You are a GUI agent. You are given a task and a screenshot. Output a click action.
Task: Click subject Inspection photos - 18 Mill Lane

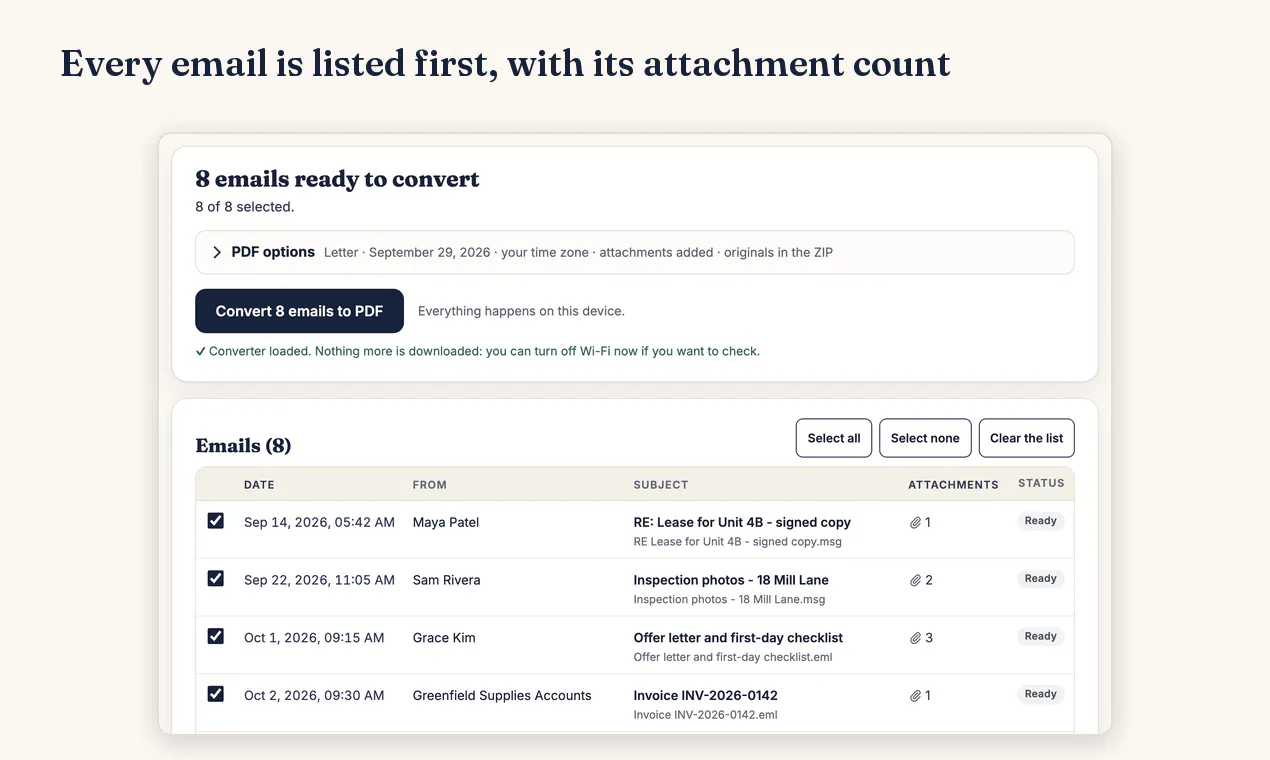pos(731,580)
